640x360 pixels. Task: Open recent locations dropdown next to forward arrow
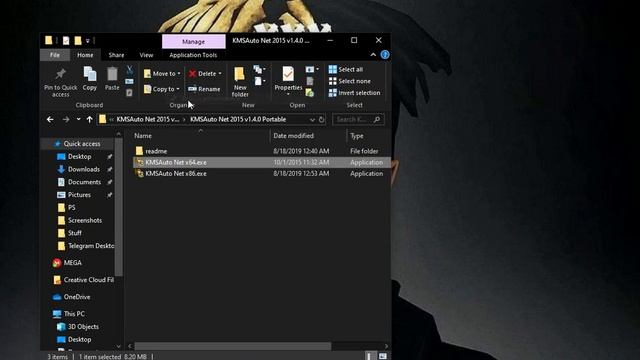[78, 119]
